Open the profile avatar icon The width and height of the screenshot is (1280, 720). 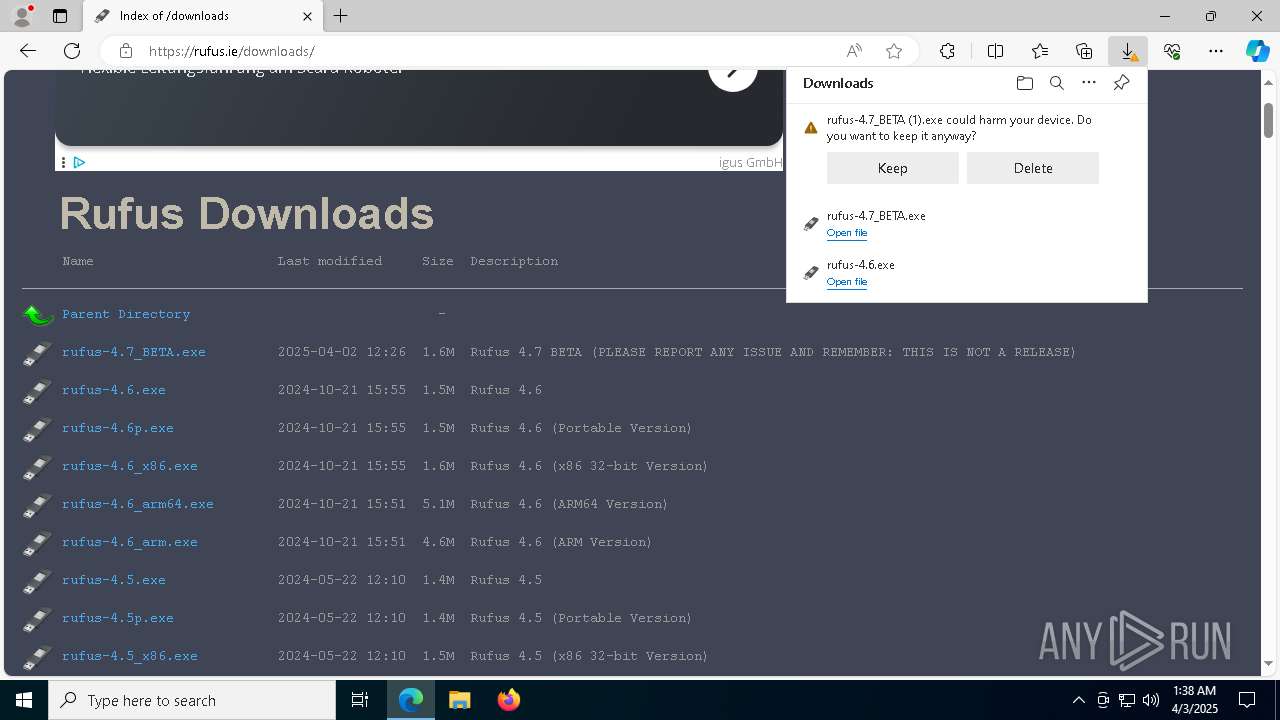(x=22, y=16)
